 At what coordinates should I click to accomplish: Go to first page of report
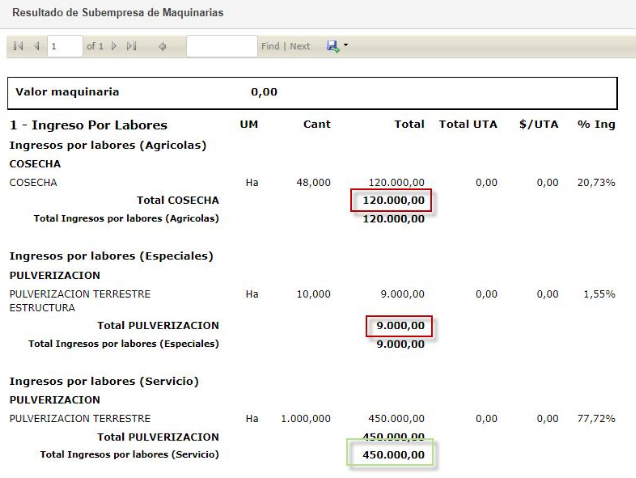coord(18,46)
